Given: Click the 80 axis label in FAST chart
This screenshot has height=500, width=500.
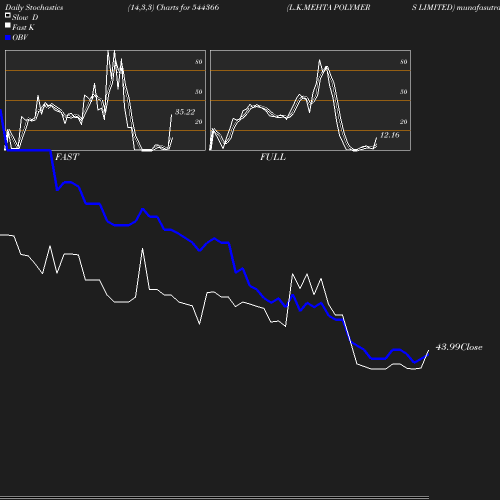Looking at the screenshot, I should click(199, 62).
